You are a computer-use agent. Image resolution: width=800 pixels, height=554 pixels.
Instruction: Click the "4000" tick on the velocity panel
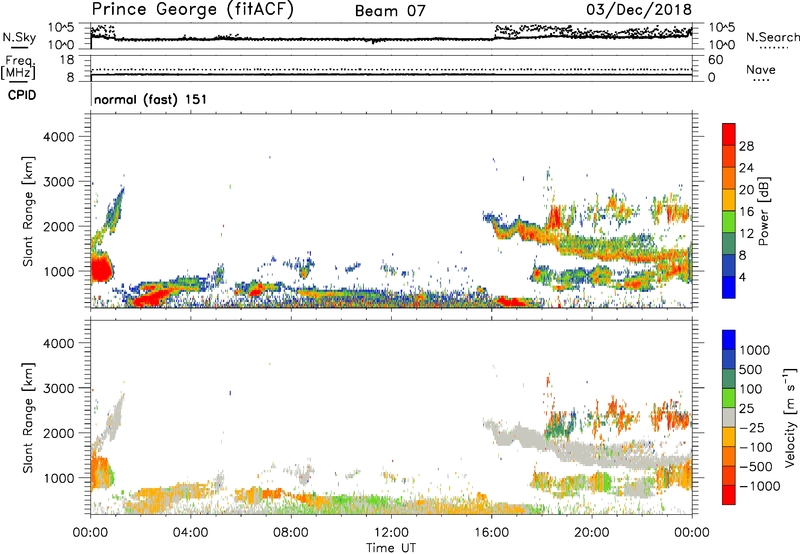click(58, 343)
